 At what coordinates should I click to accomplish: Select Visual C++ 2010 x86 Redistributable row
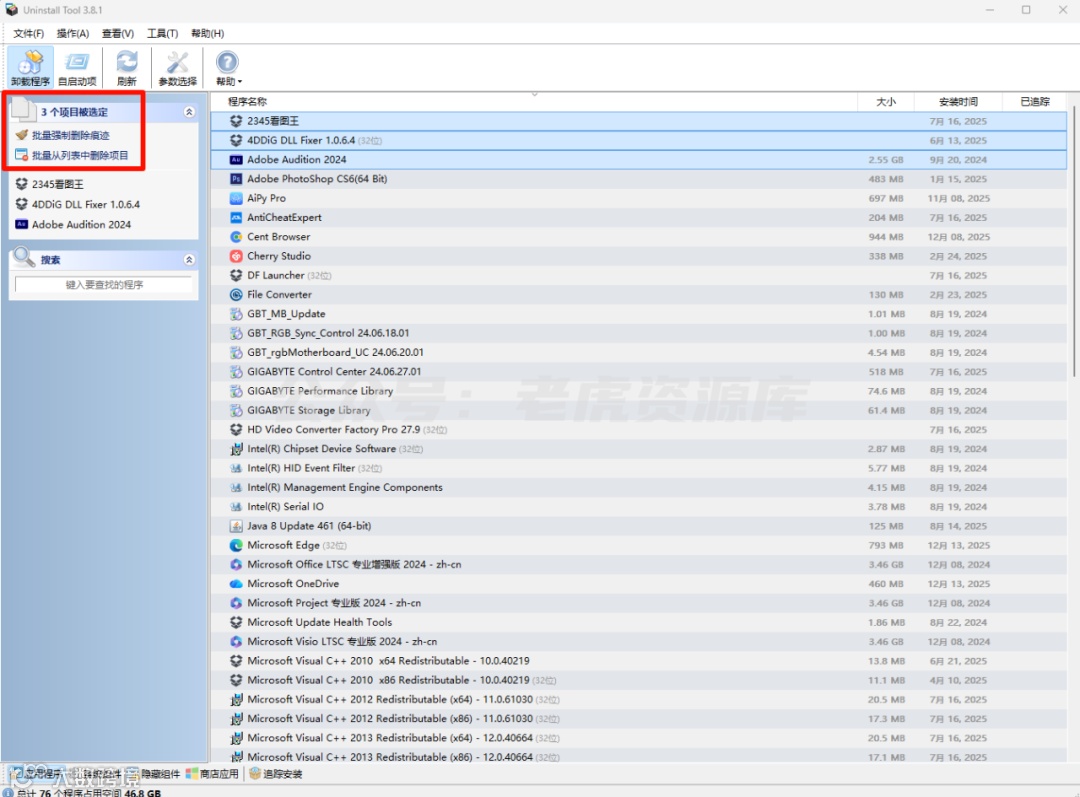[638, 681]
